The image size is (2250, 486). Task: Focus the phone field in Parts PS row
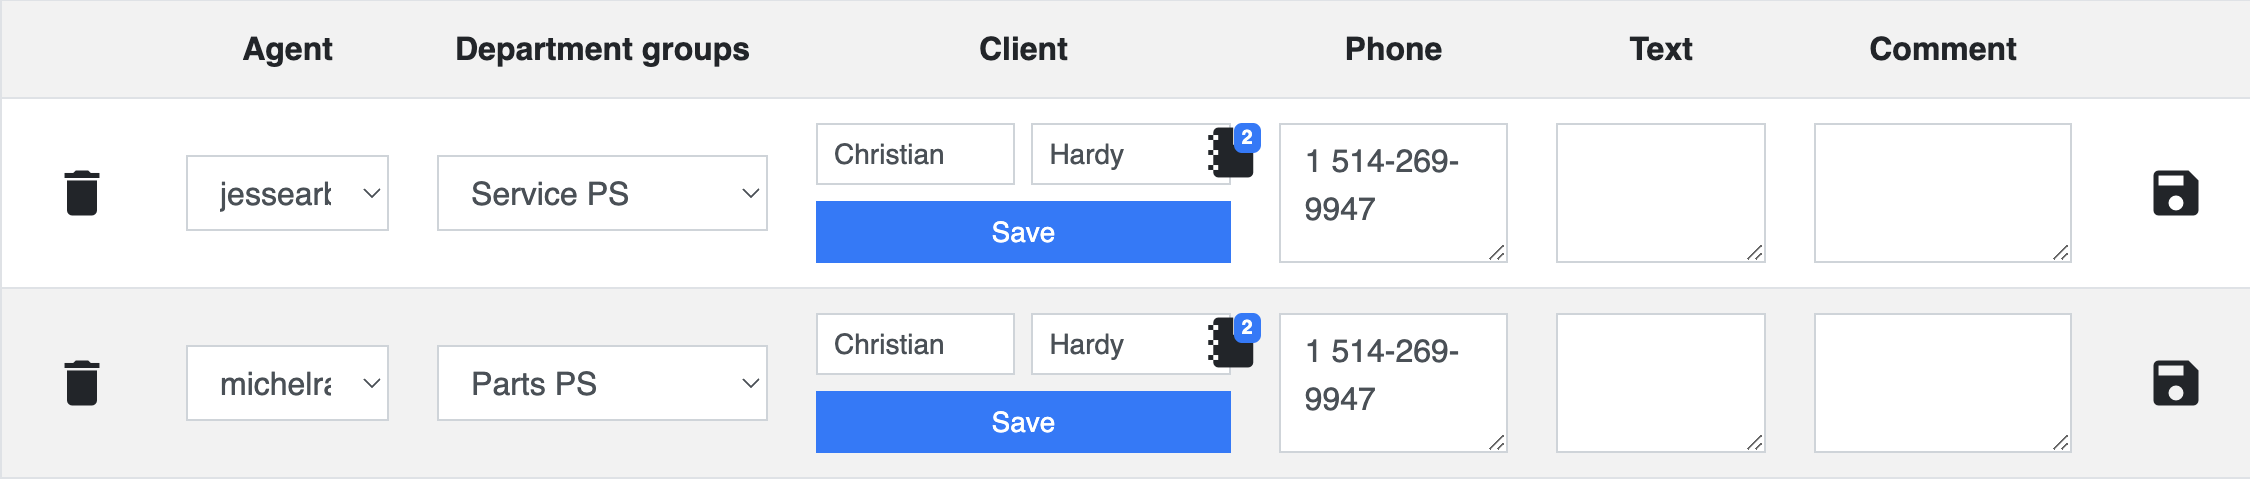pyautogui.click(x=1393, y=383)
